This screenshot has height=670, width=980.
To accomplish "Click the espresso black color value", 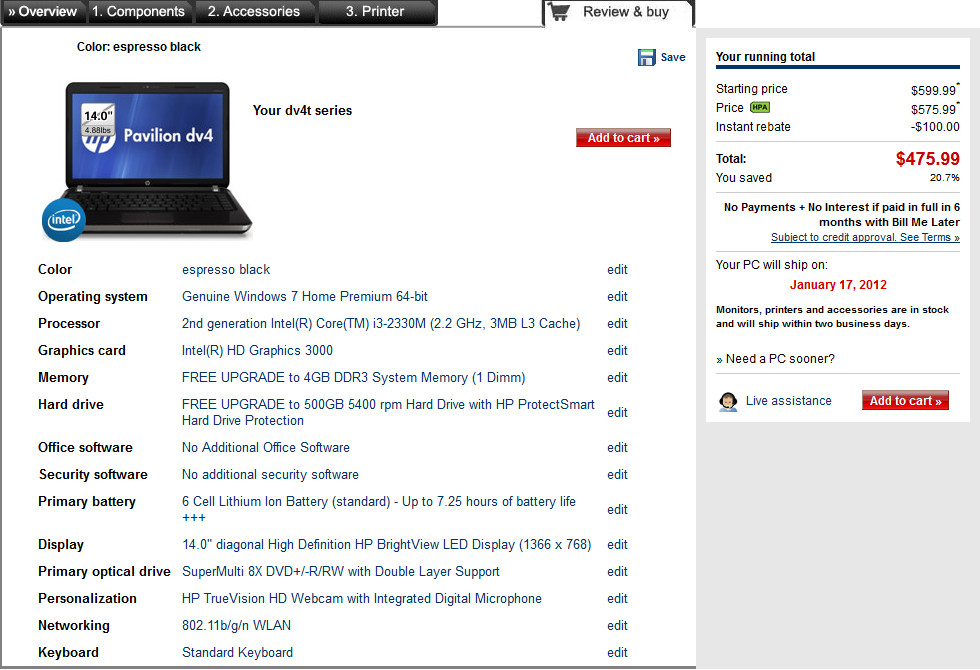I will [226, 269].
